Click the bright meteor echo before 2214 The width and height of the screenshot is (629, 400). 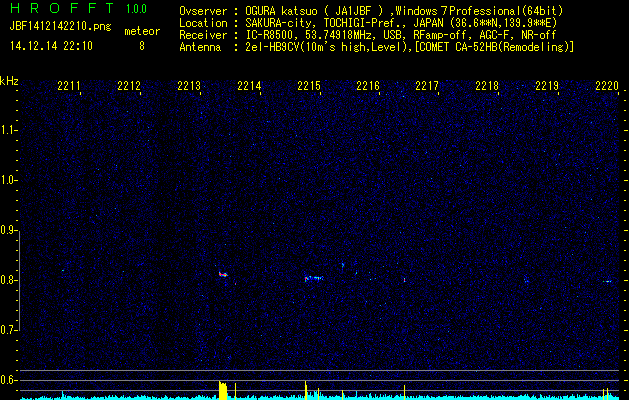[223, 274]
